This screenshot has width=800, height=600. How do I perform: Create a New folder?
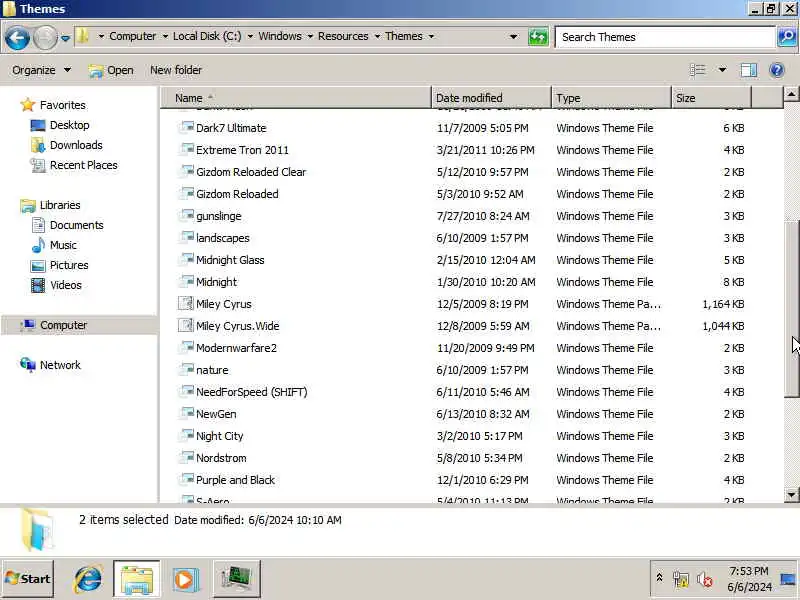176,70
